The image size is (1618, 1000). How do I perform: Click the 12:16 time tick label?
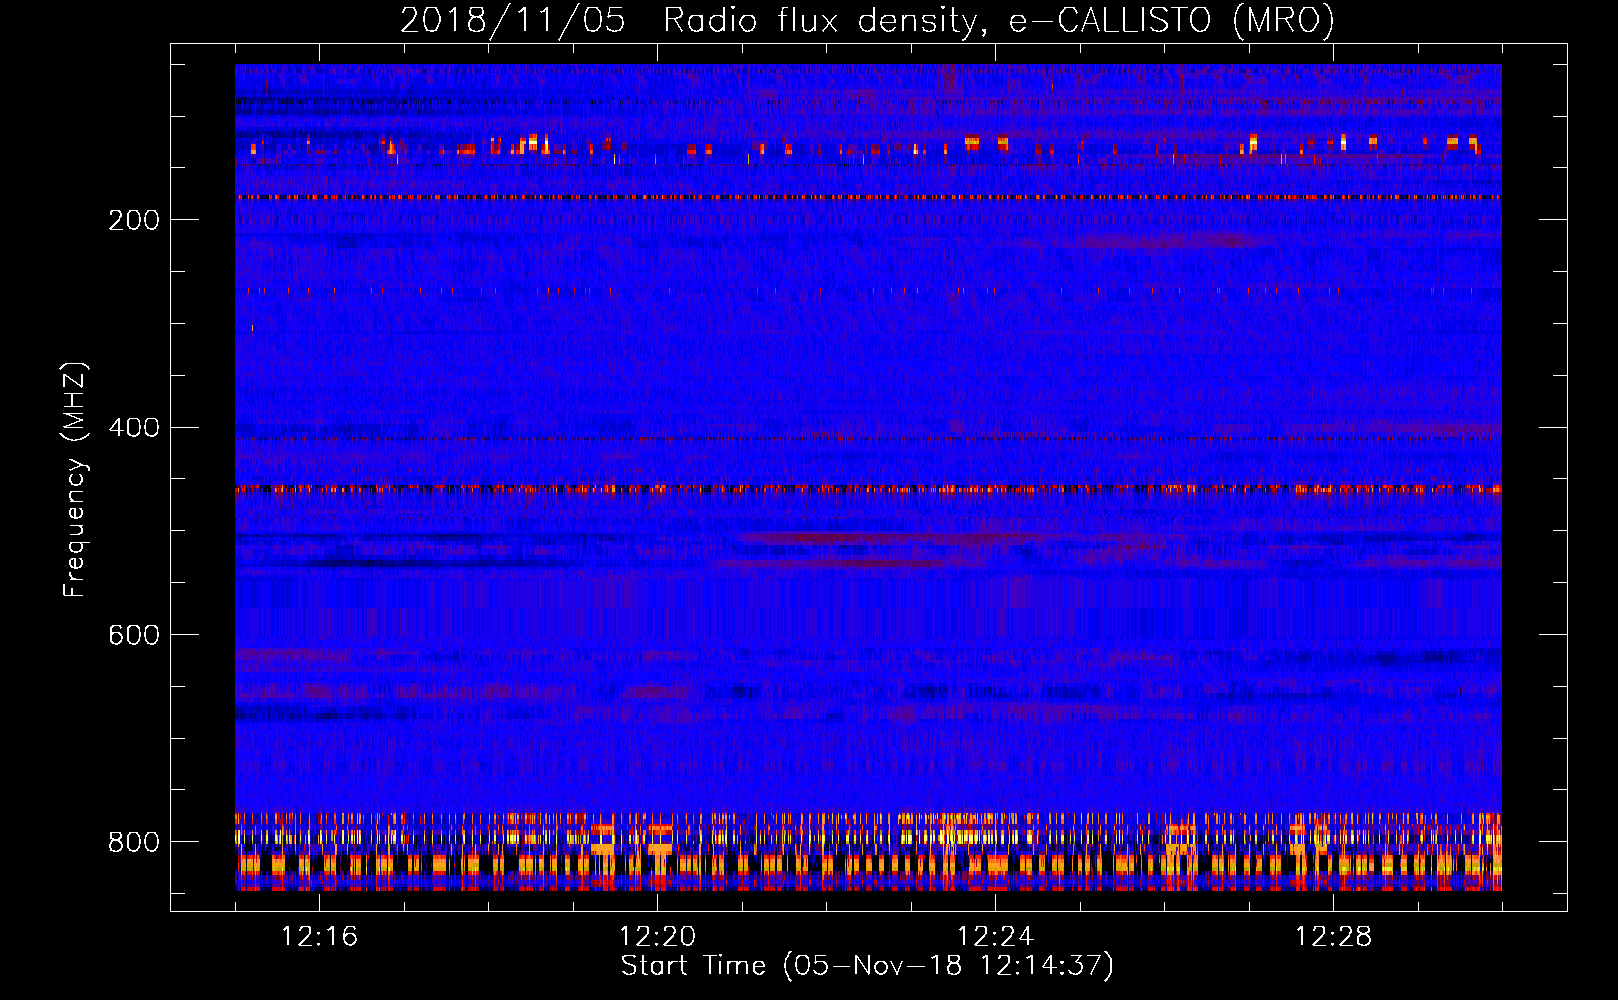[319, 937]
